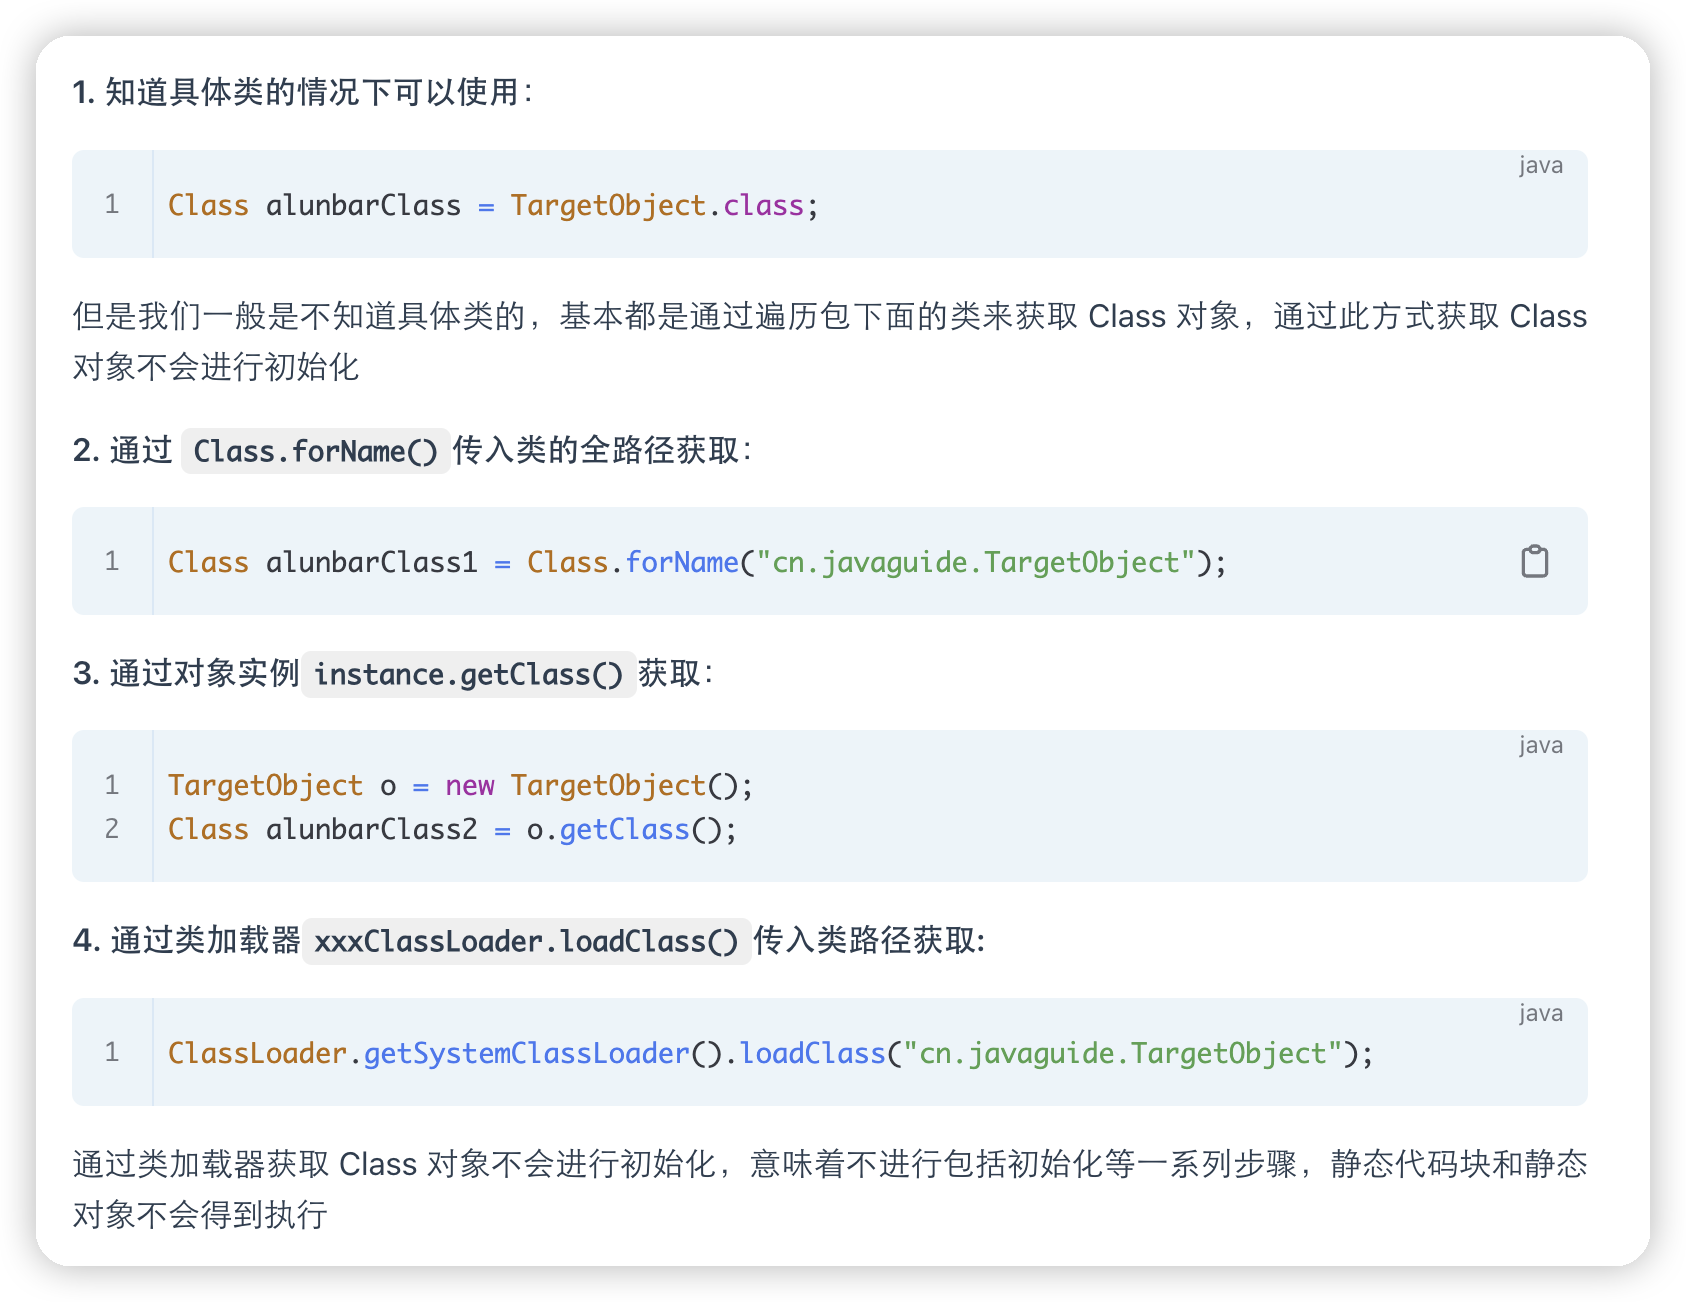Click the inline code Class.forName() in heading 2
The image size is (1686, 1302).
pos(315,451)
